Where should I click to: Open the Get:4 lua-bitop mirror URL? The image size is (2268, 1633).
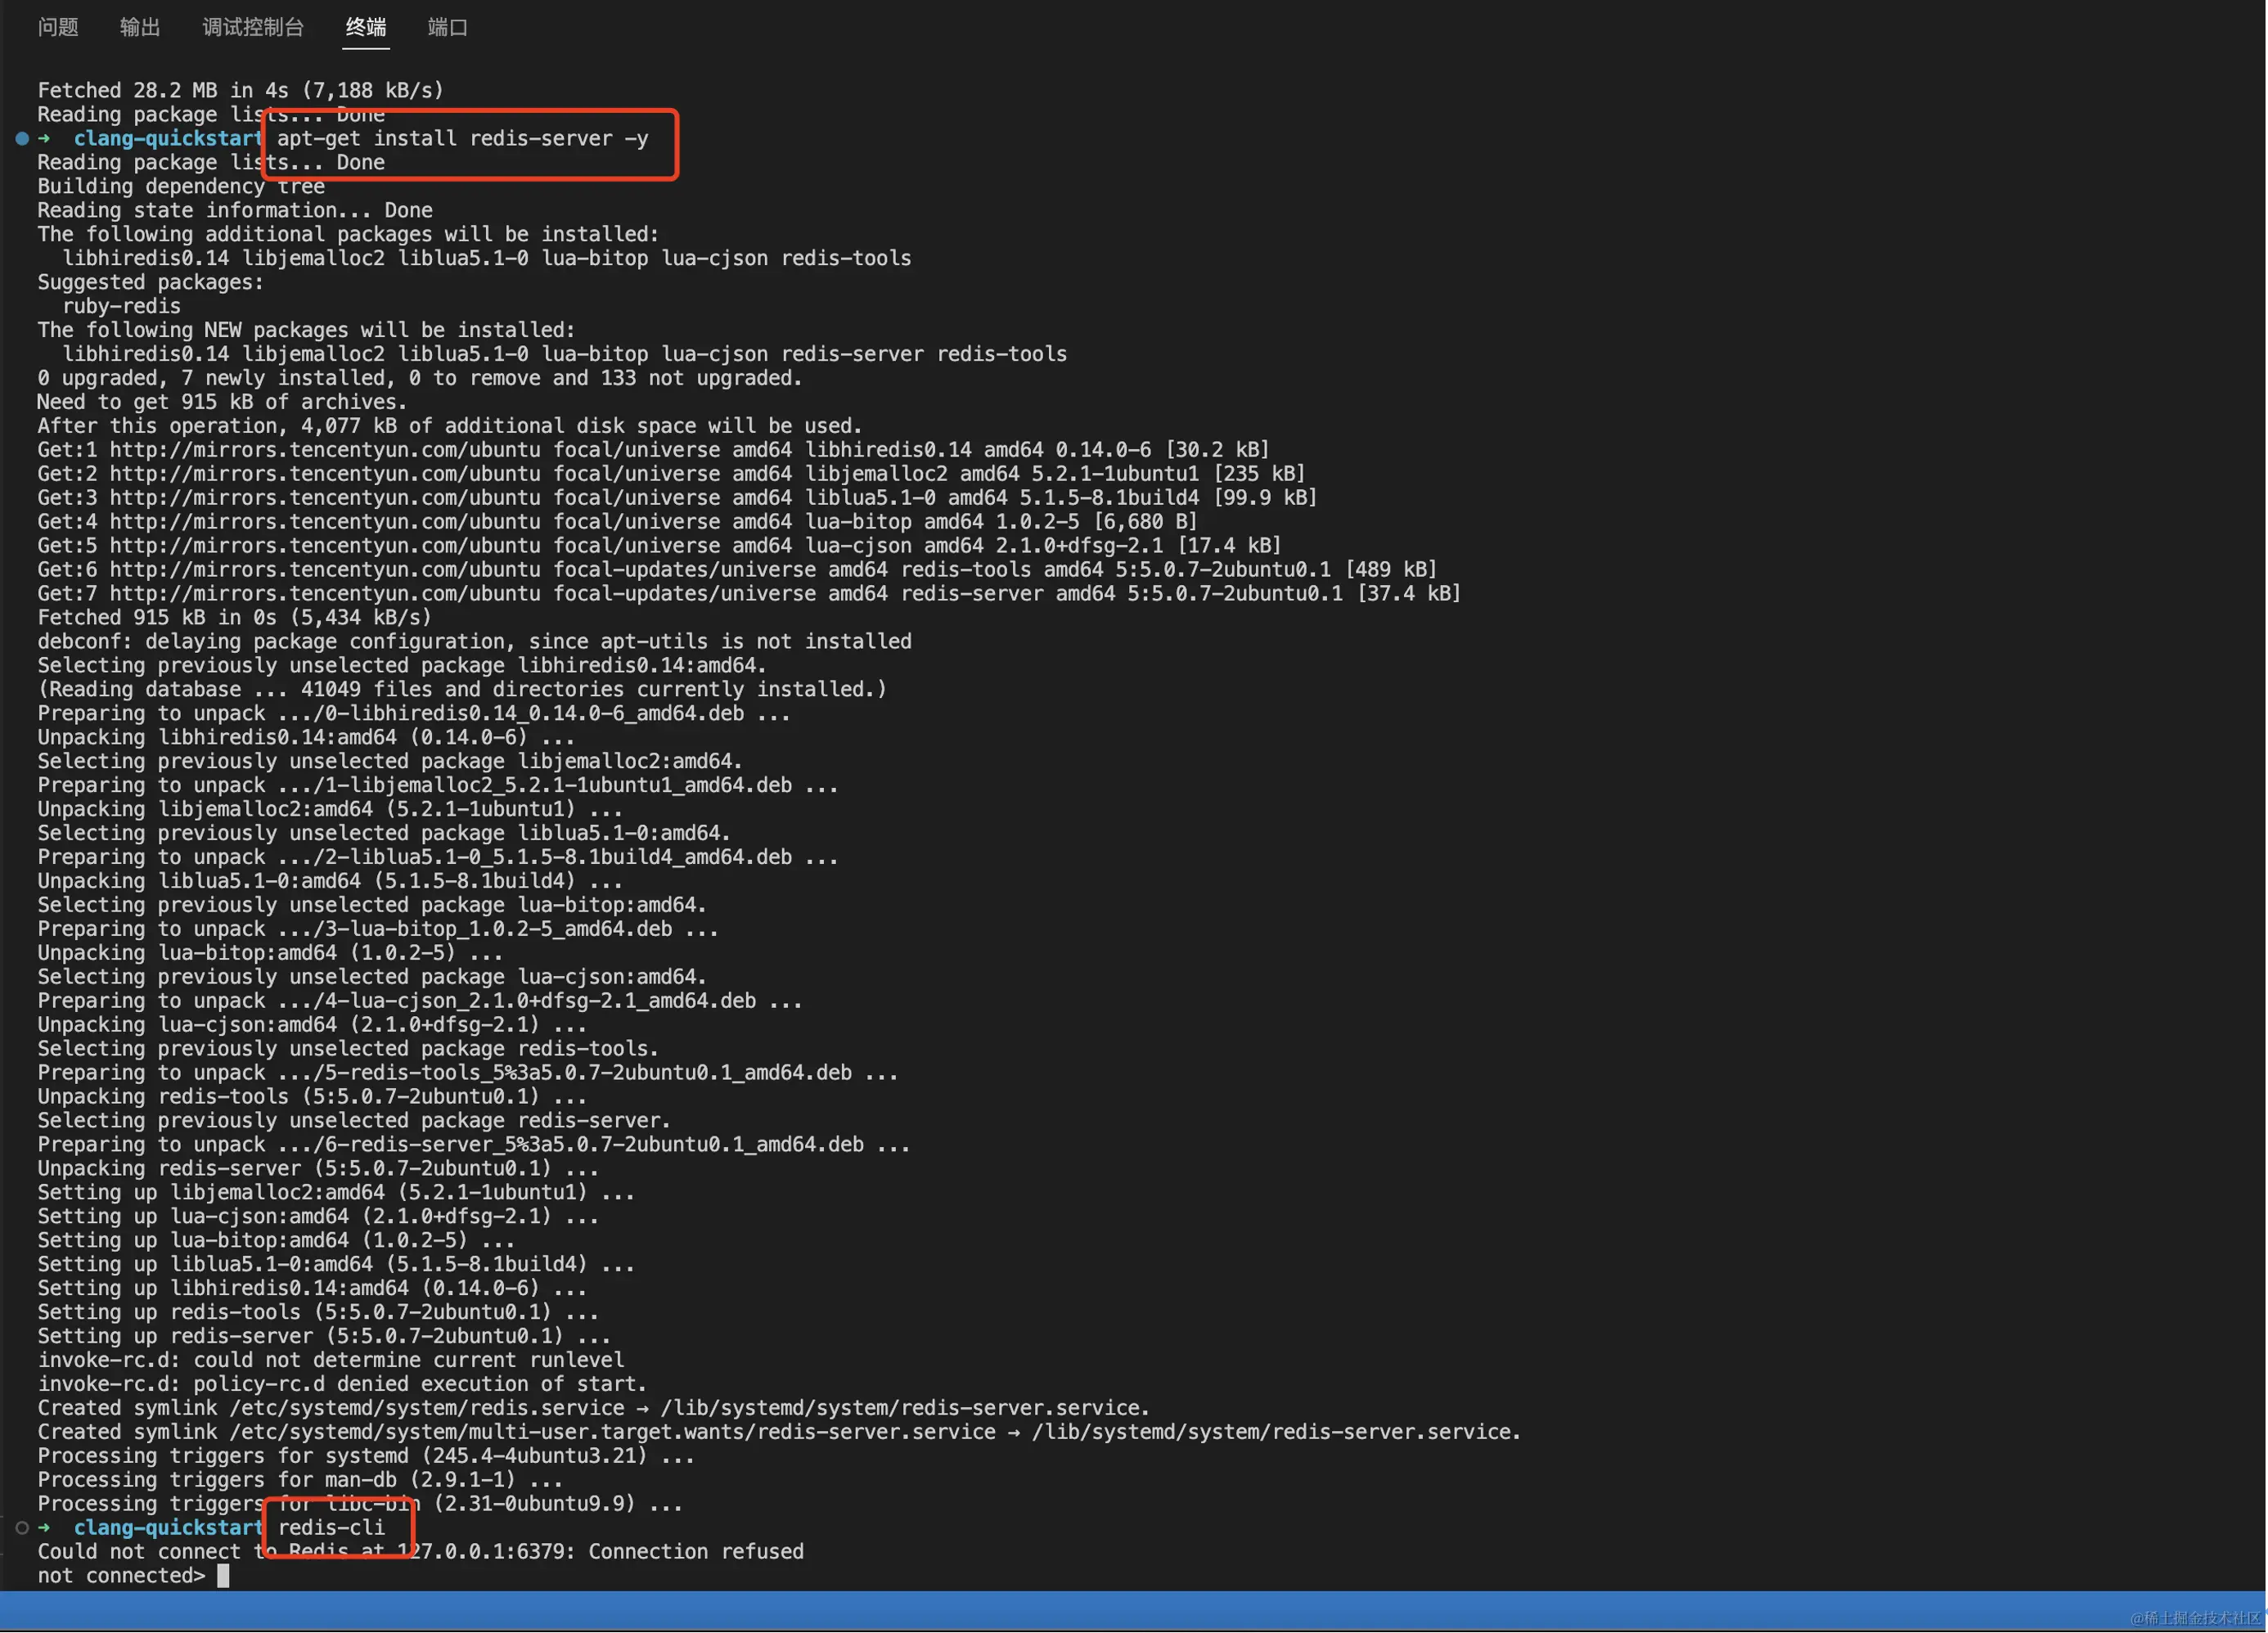click(324, 522)
